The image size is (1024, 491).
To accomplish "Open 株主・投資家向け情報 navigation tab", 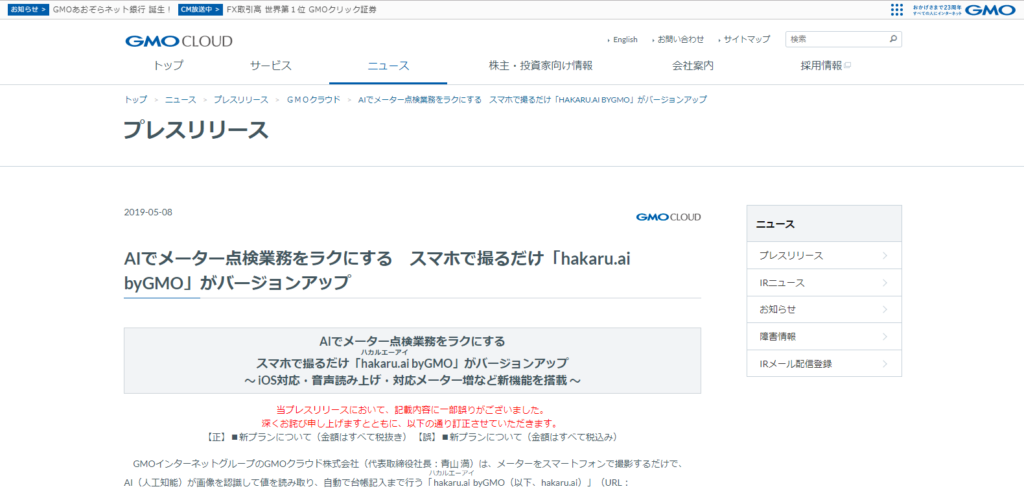I will coord(541,65).
